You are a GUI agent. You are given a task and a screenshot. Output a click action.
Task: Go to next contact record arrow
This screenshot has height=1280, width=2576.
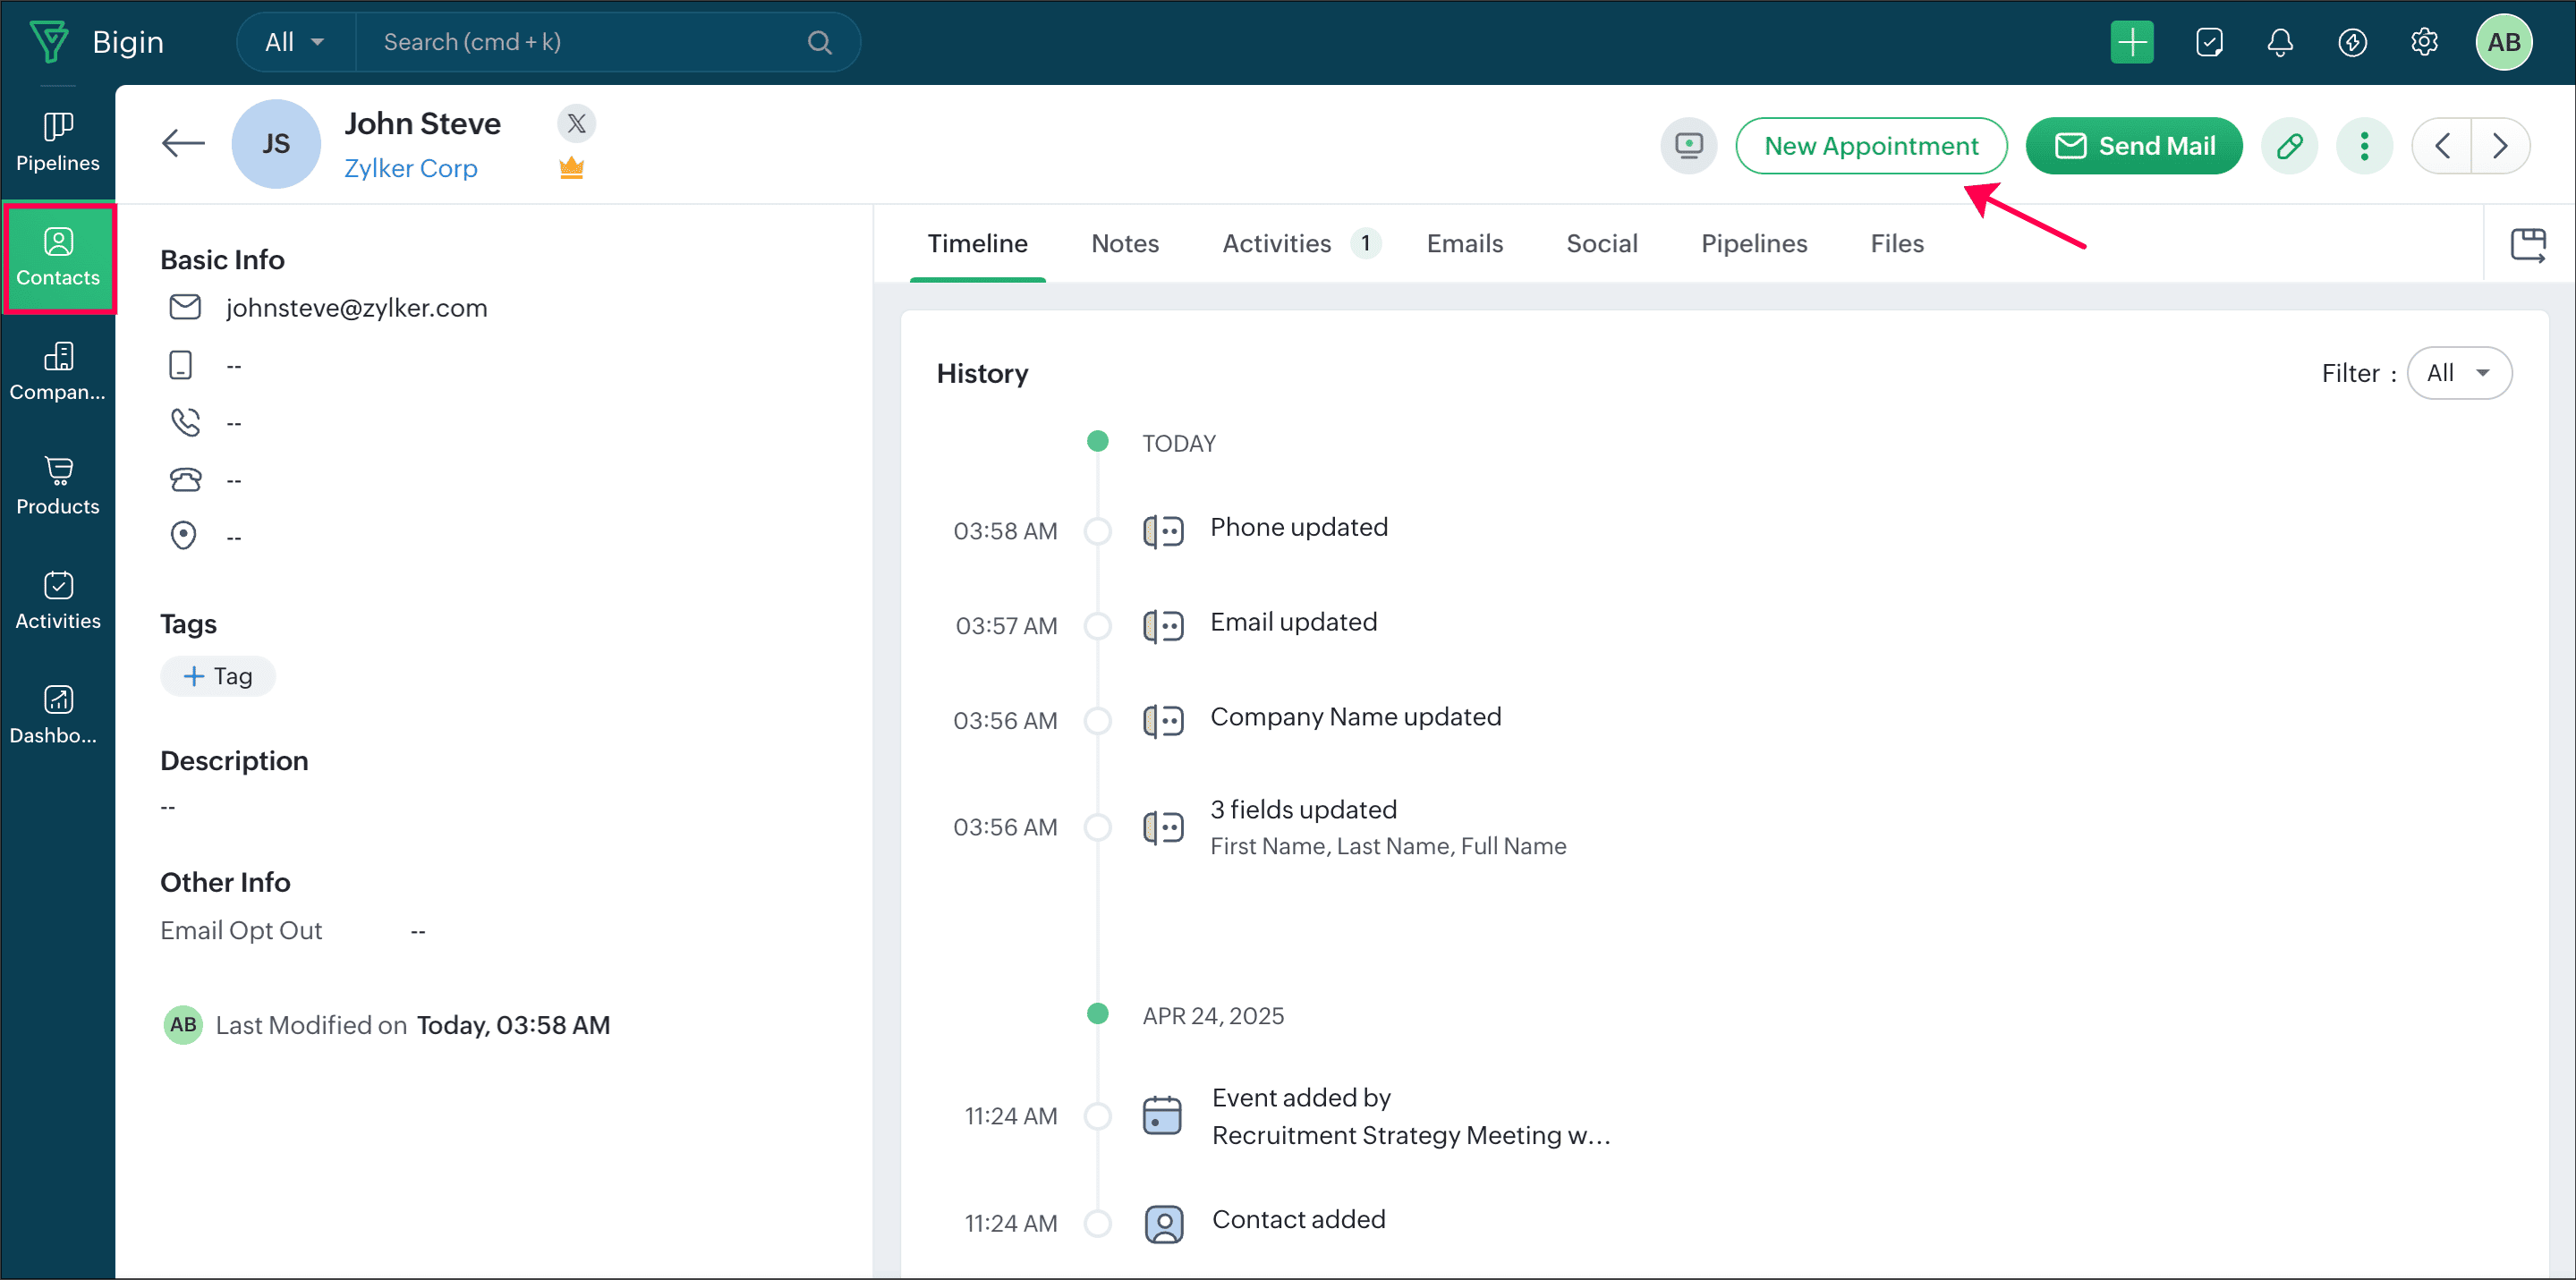pos(2500,146)
